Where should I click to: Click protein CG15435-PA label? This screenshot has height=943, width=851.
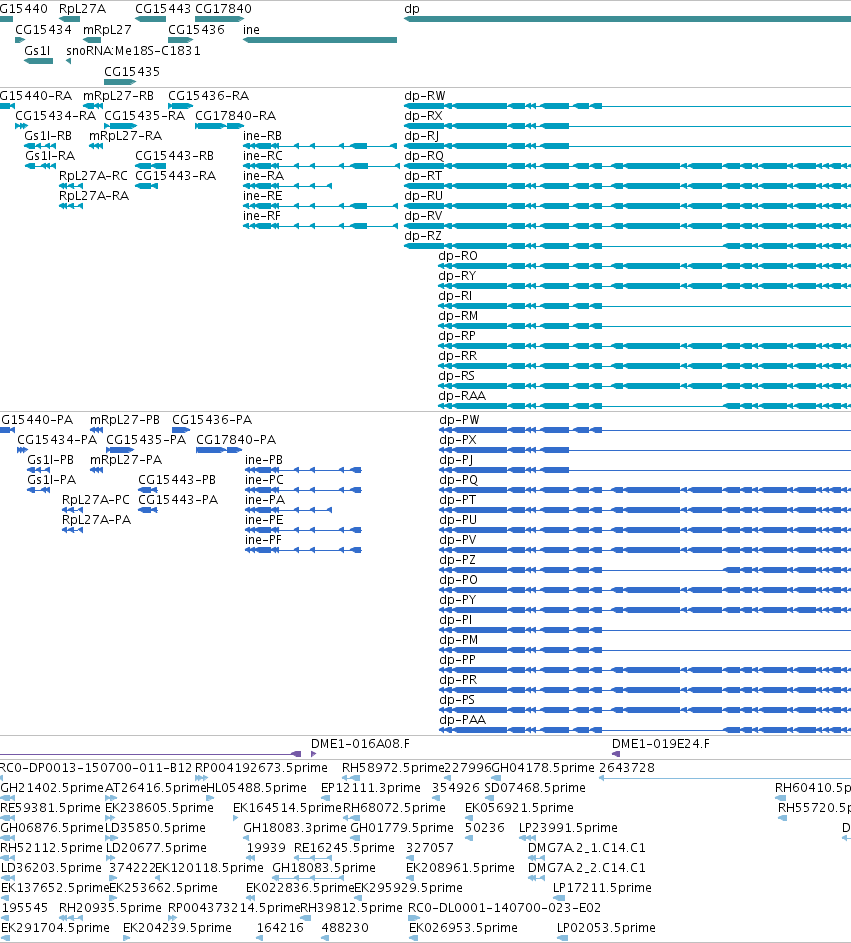[x=146, y=440]
